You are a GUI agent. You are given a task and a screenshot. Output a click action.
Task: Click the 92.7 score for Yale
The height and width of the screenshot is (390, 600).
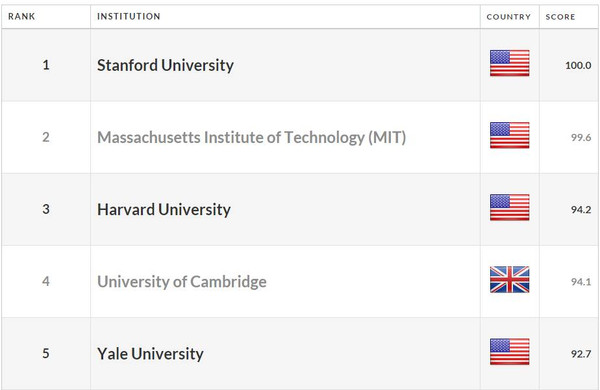coord(581,354)
